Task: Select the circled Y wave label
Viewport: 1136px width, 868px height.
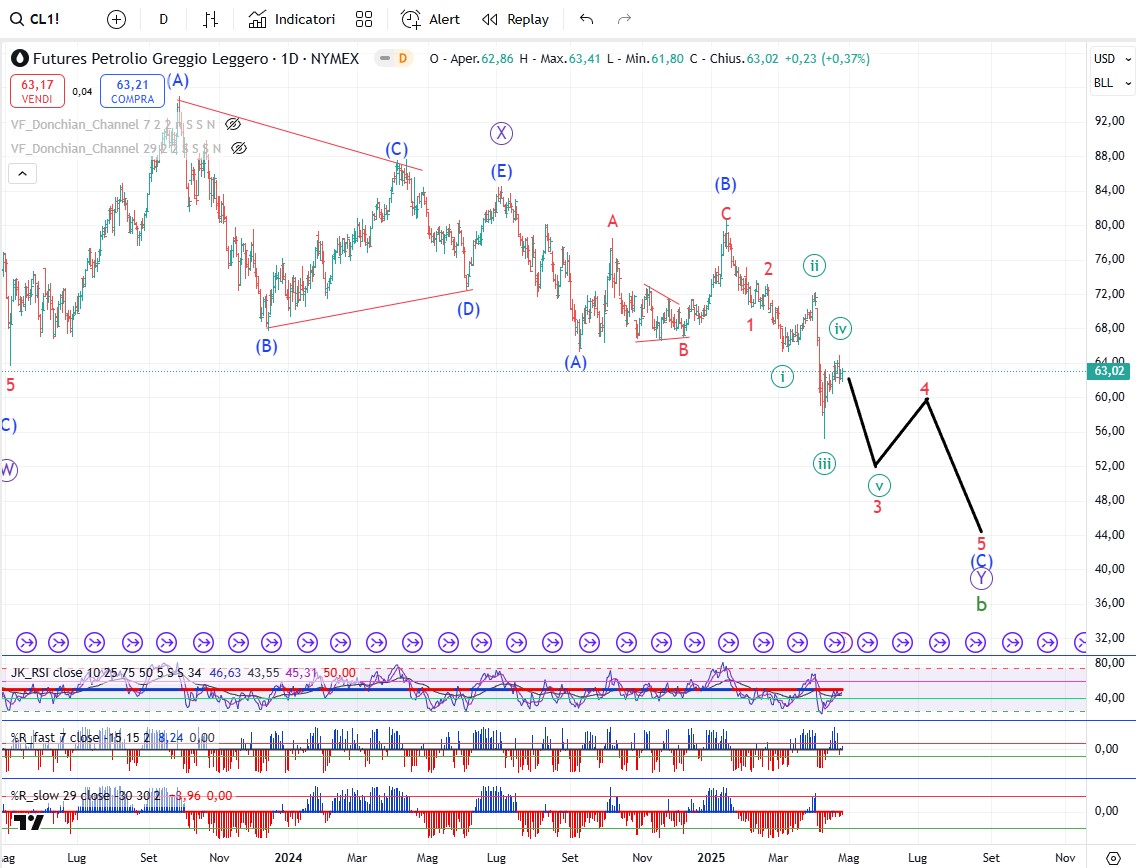Action: (x=981, y=578)
